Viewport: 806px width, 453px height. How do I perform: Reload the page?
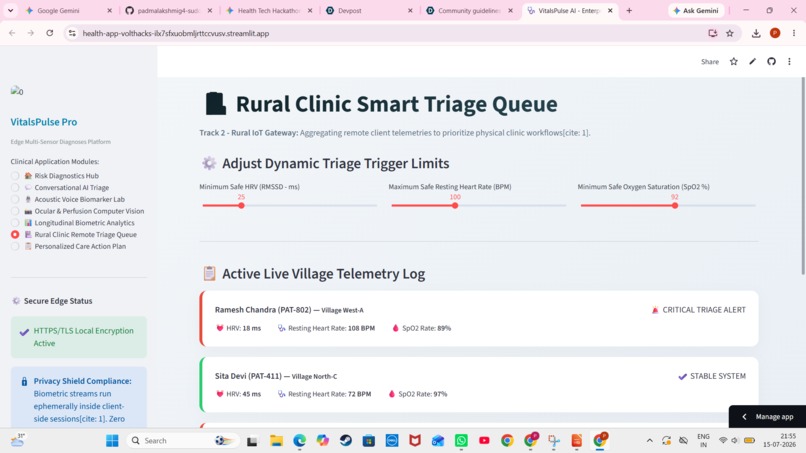pyautogui.click(x=49, y=33)
